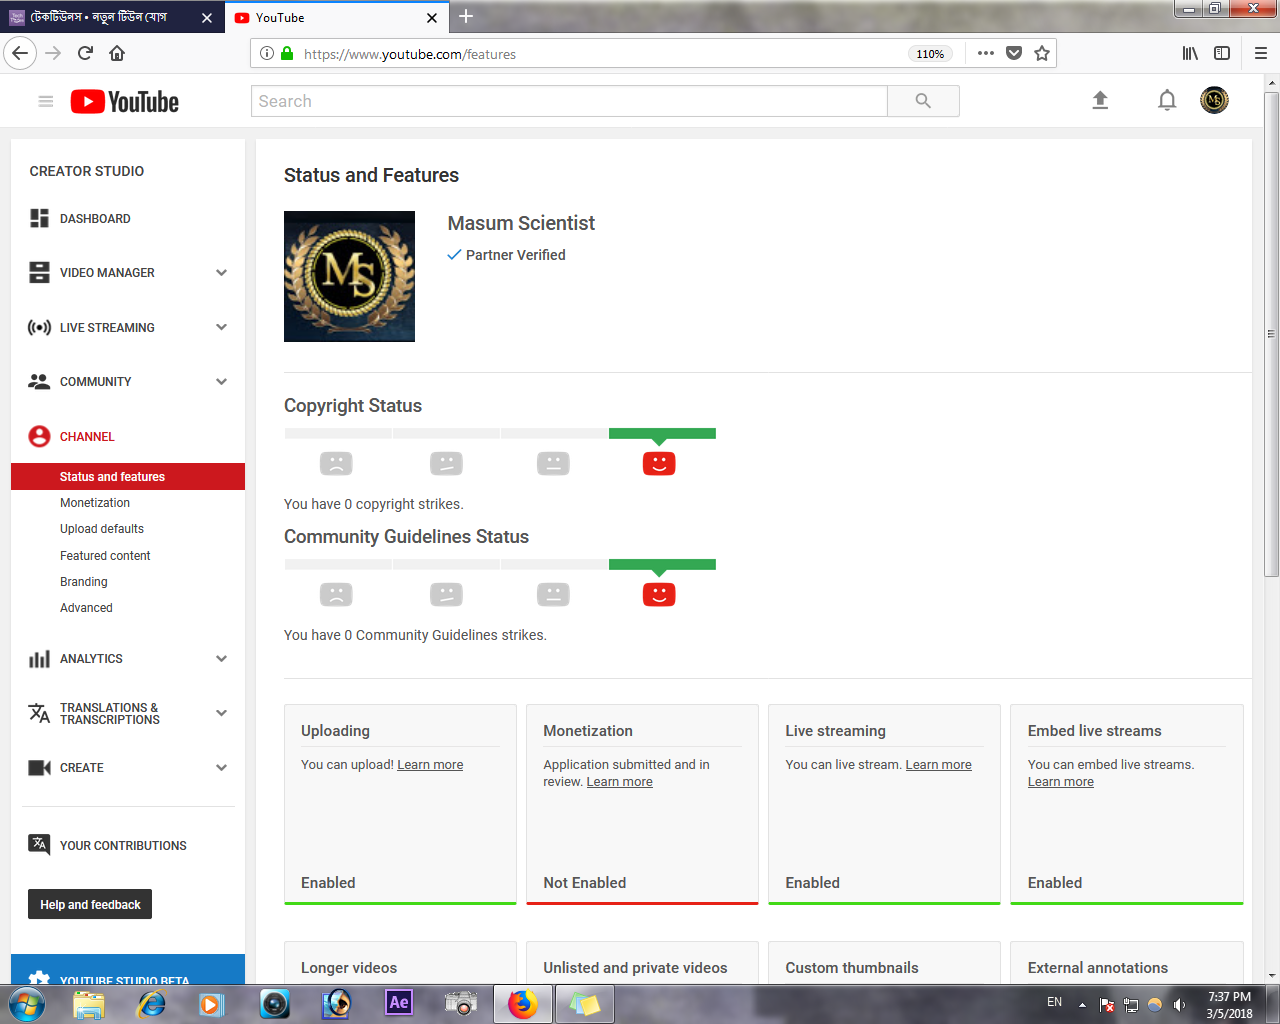Click the search magnifier button
The width and height of the screenshot is (1280, 1024).
[923, 101]
